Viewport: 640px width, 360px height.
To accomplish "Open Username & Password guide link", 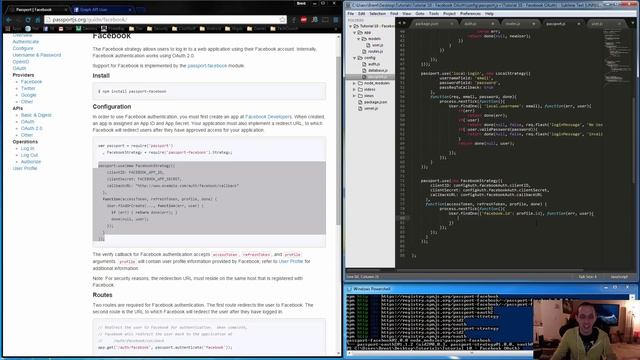I will [37, 55].
